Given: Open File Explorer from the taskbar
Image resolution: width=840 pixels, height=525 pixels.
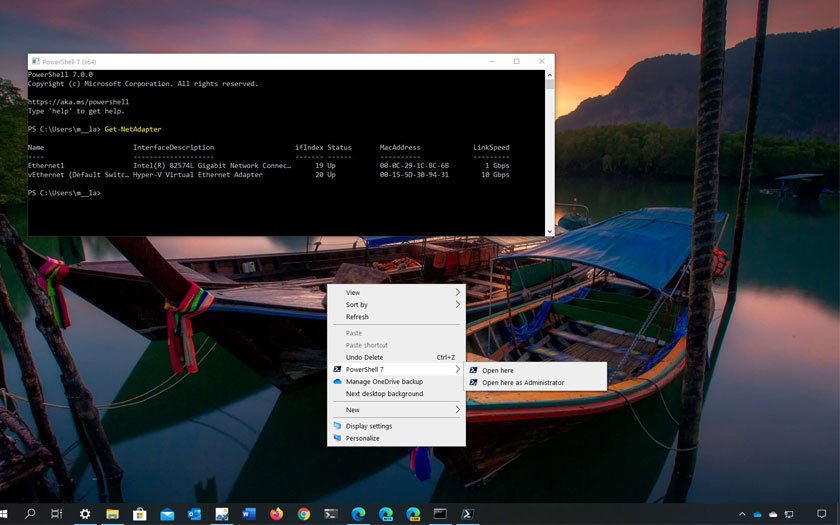Looking at the screenshot, I should 113,514.
